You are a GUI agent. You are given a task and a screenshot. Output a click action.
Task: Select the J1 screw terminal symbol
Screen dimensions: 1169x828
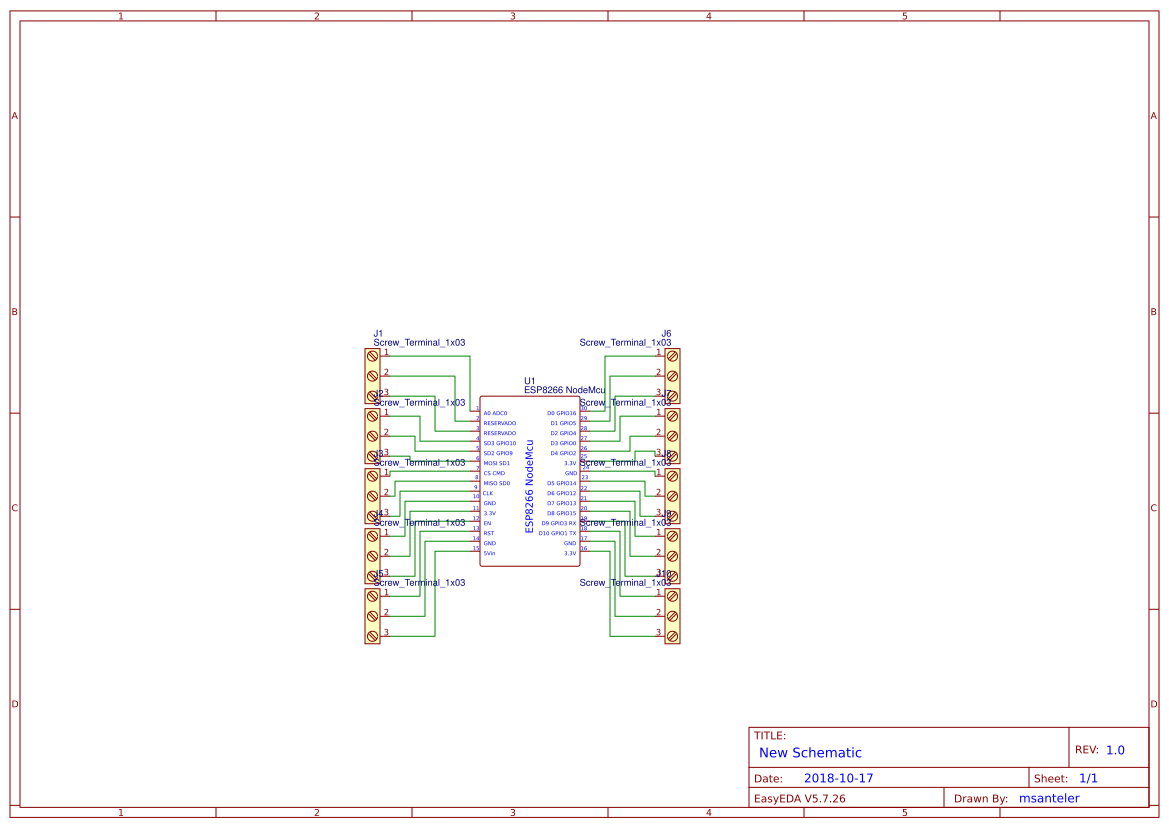tap(372, 376)
